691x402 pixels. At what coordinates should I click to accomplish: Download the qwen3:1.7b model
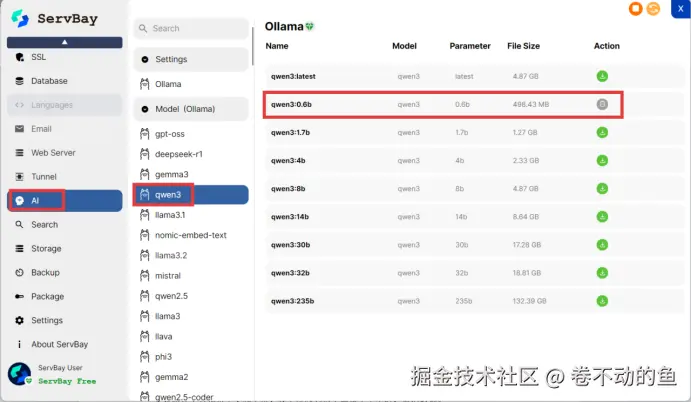(x=602, y=132)
